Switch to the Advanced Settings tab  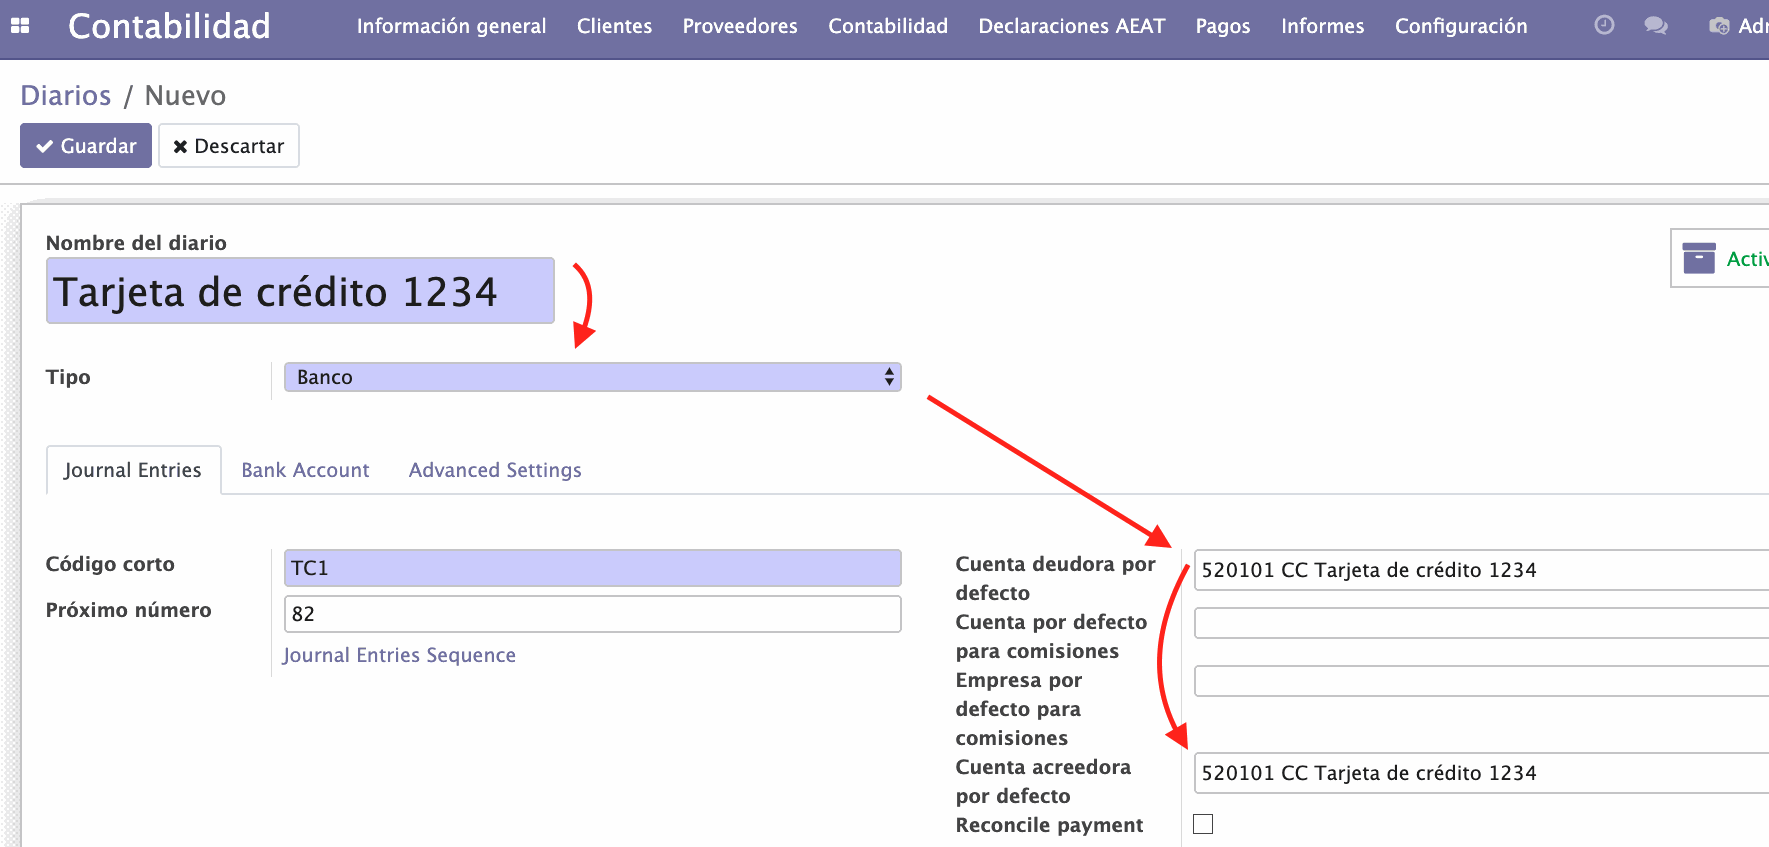(495, 470)
